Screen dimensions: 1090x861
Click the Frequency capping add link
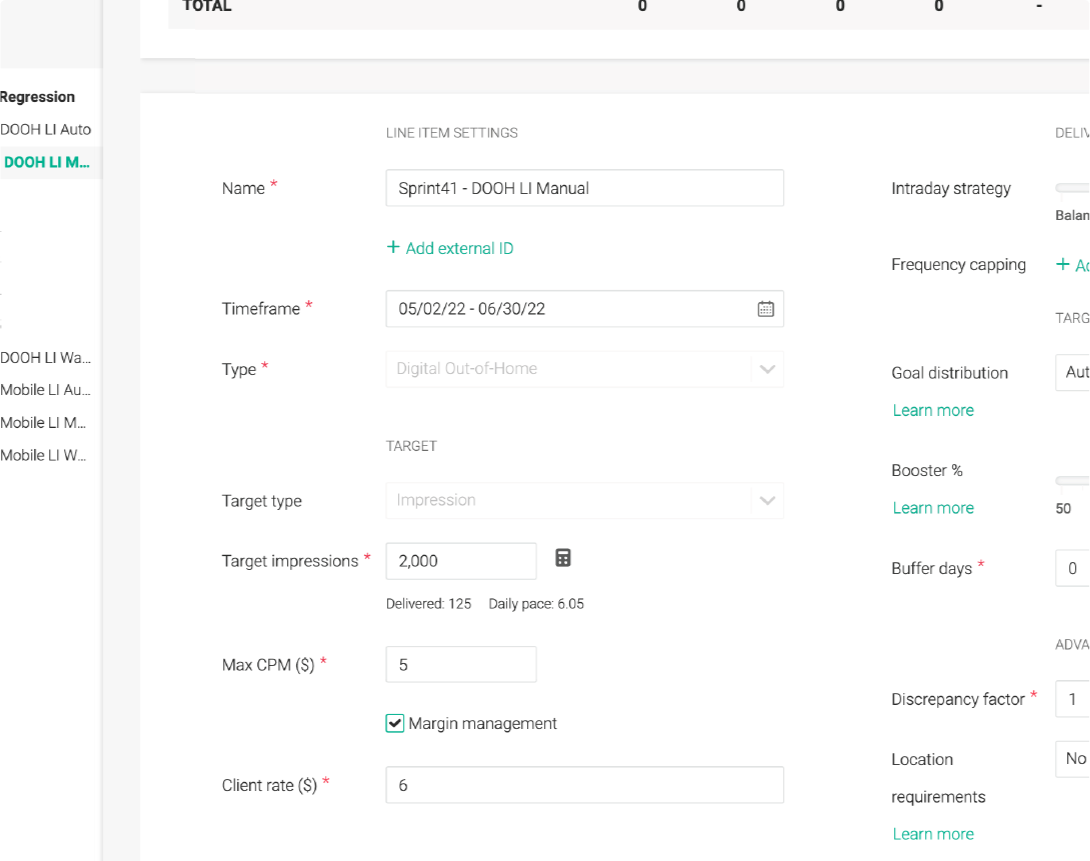(1072, 265)
